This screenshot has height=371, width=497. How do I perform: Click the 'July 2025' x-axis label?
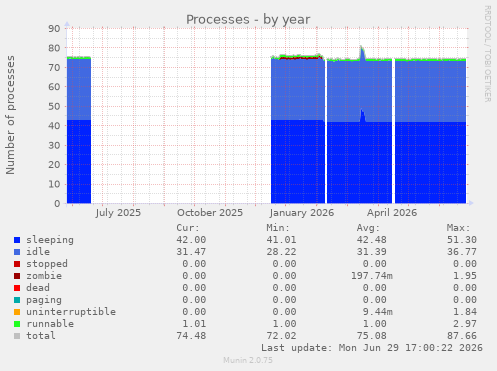(118, 213)
